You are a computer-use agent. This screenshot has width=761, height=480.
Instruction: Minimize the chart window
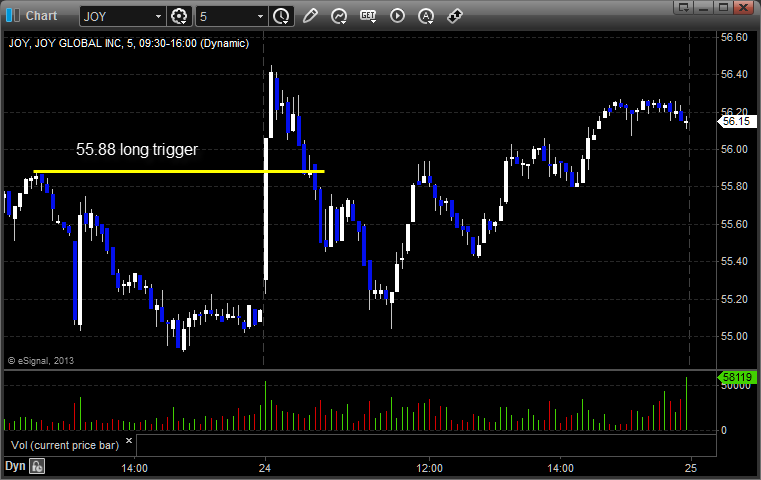coord(704,7)
